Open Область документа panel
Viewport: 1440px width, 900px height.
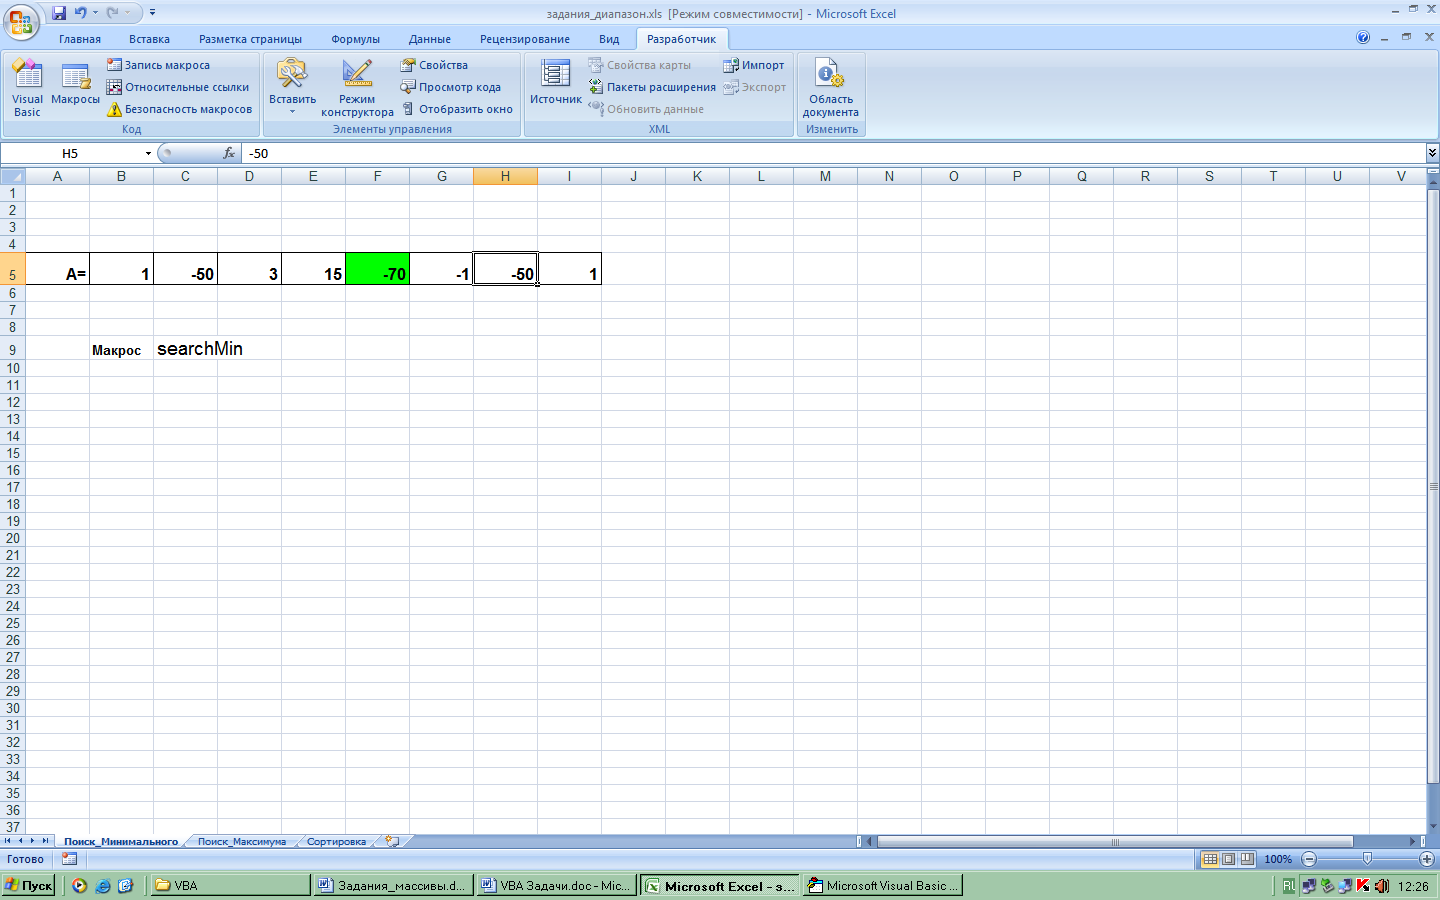tap(830, 88)
